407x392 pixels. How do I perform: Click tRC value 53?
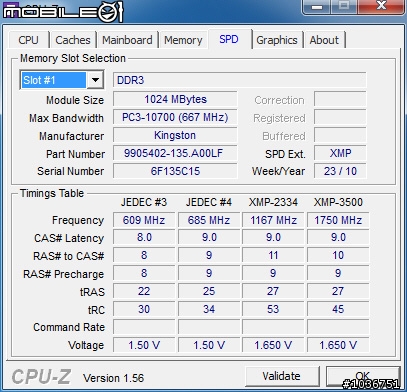tap(273, 309)
